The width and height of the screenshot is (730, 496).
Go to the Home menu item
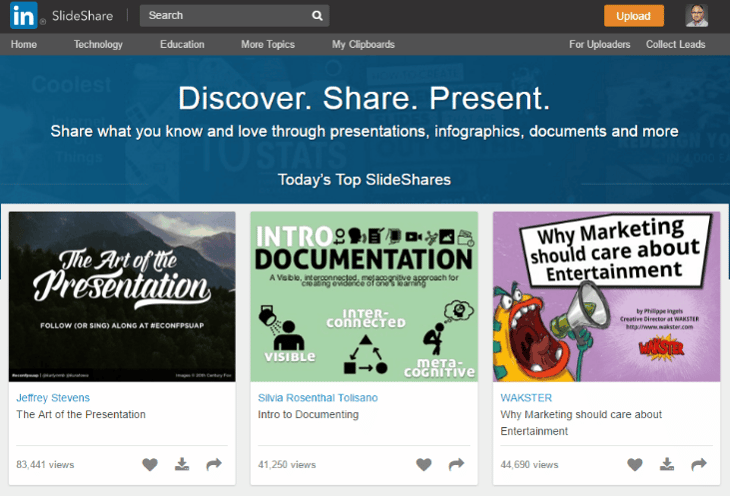click(24, 44)
